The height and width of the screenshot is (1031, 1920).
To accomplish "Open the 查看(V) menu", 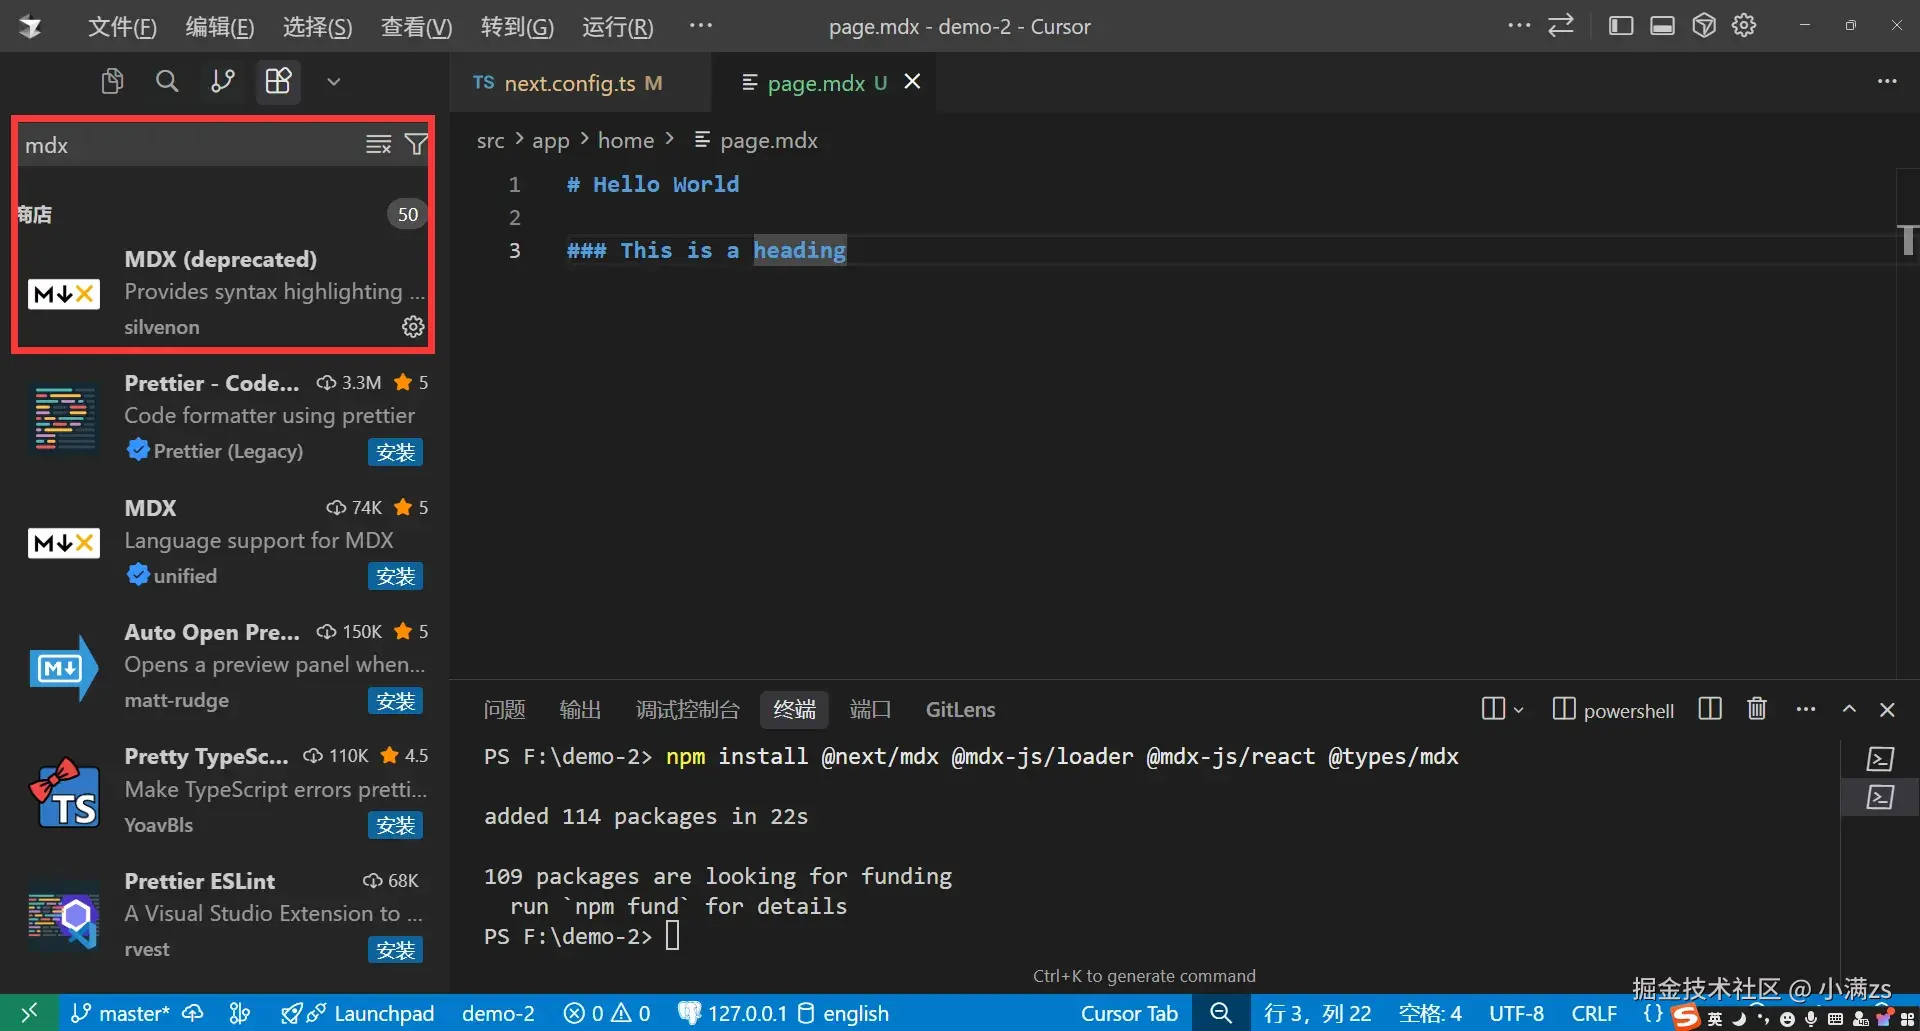I will tap(417, 27).
